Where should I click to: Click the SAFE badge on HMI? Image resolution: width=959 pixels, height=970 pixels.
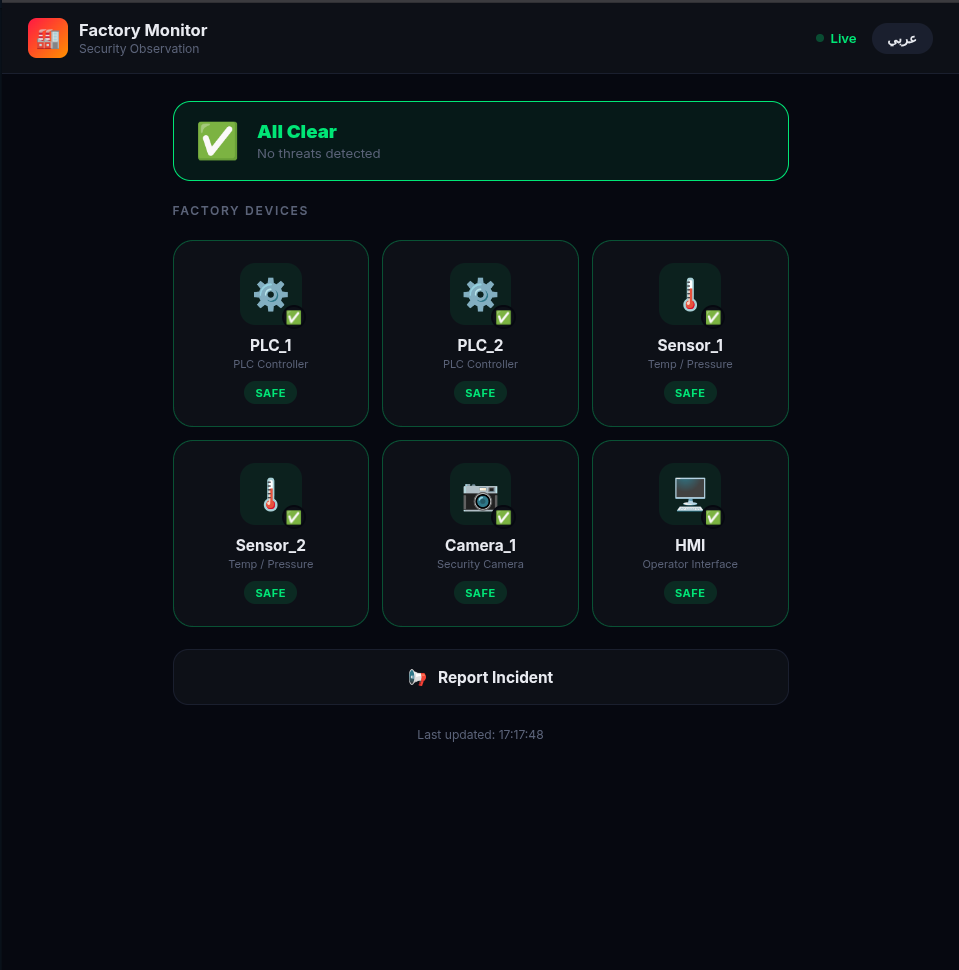(x=690, y=593)
